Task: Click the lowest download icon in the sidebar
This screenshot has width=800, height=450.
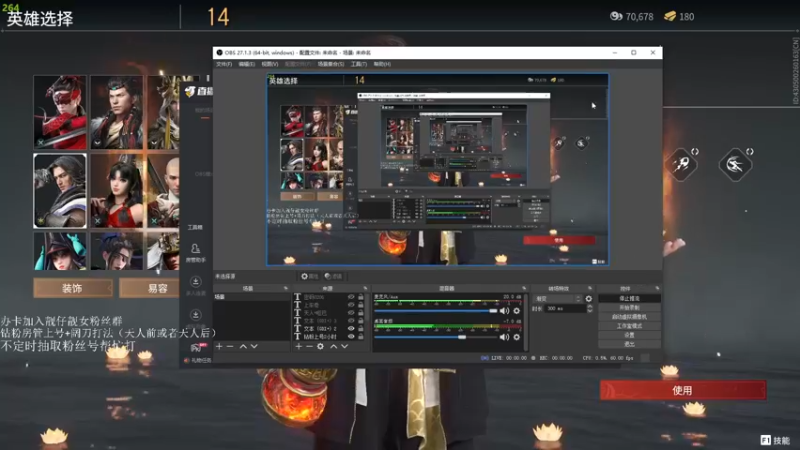Action: (x=195, y=314)
